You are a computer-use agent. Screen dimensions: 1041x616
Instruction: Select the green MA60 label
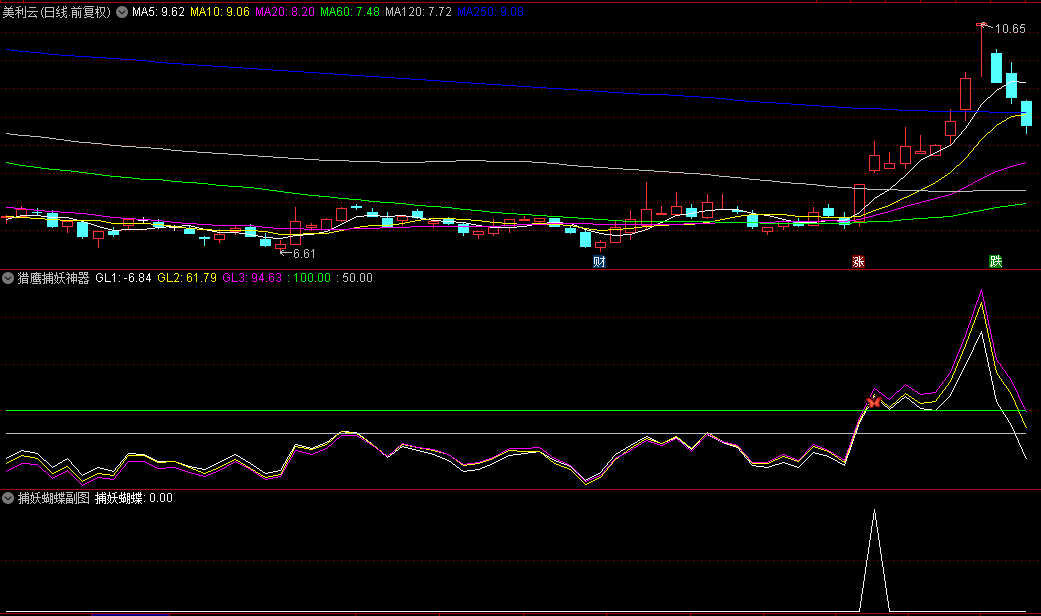[350, 13]
